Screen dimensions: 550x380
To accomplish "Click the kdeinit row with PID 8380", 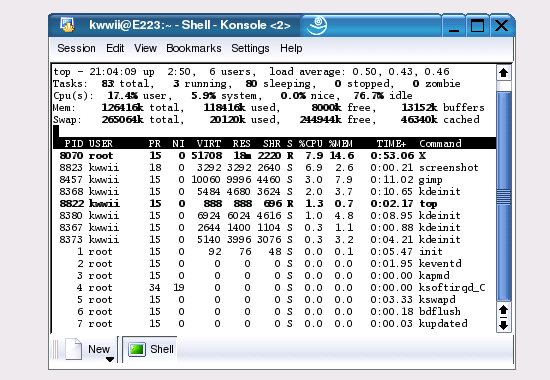I will pos(274,215).
